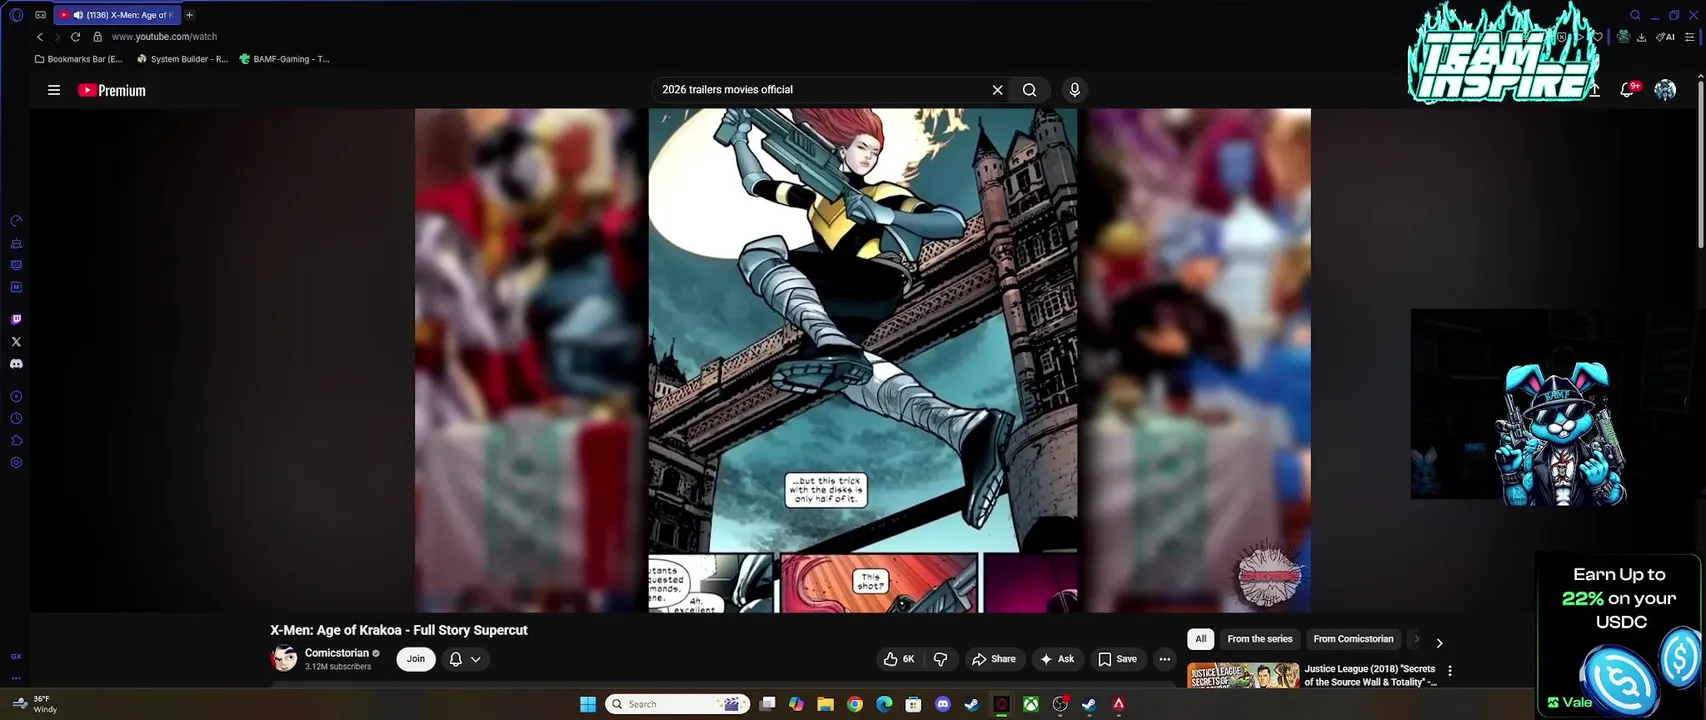Open Task View from taskbar

(x=767, y=704)
